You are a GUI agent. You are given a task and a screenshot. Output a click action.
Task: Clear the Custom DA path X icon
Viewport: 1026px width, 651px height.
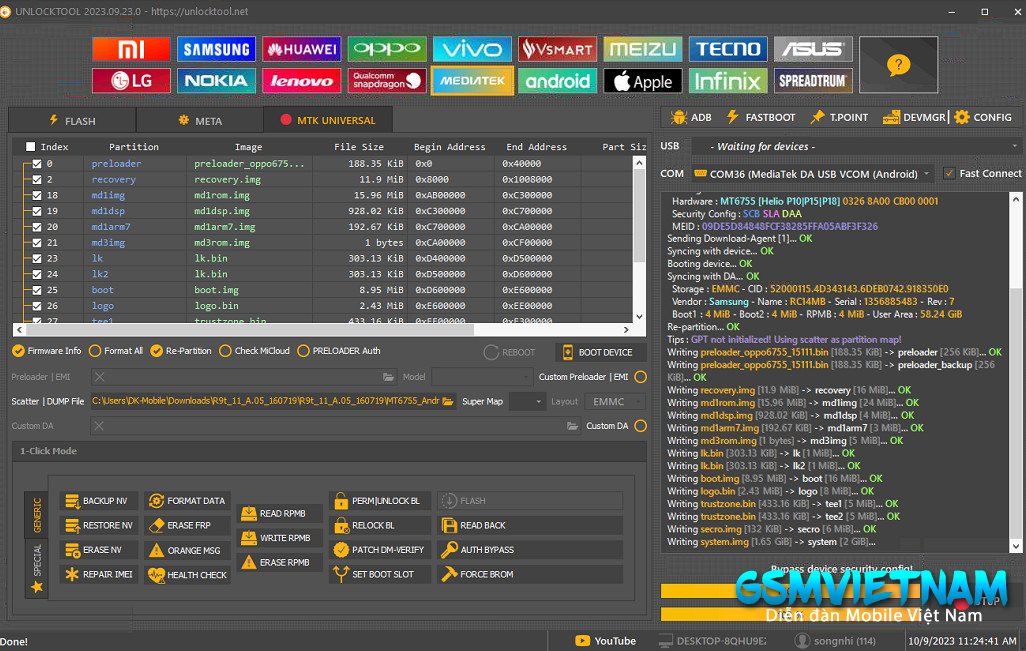click(x=99, y=426)
